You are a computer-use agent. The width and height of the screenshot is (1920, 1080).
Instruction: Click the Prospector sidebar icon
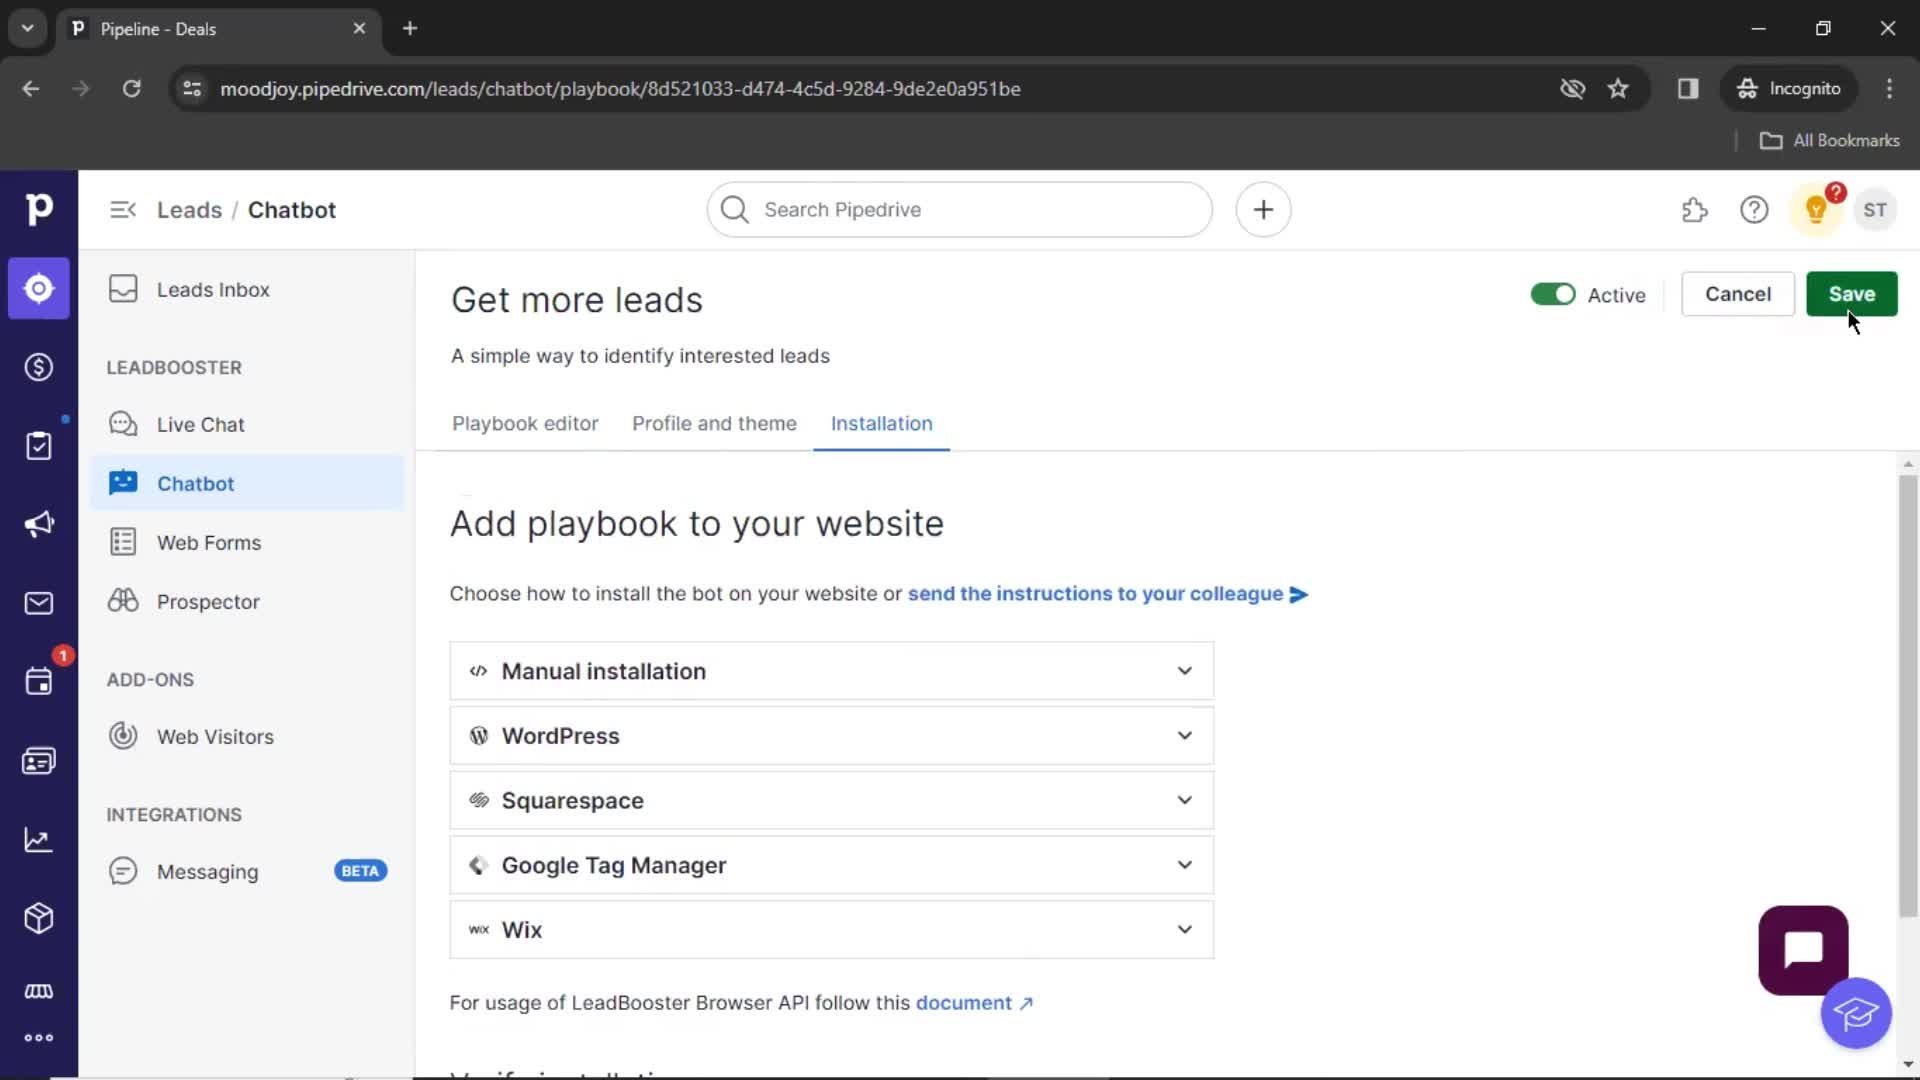(123, 601)
